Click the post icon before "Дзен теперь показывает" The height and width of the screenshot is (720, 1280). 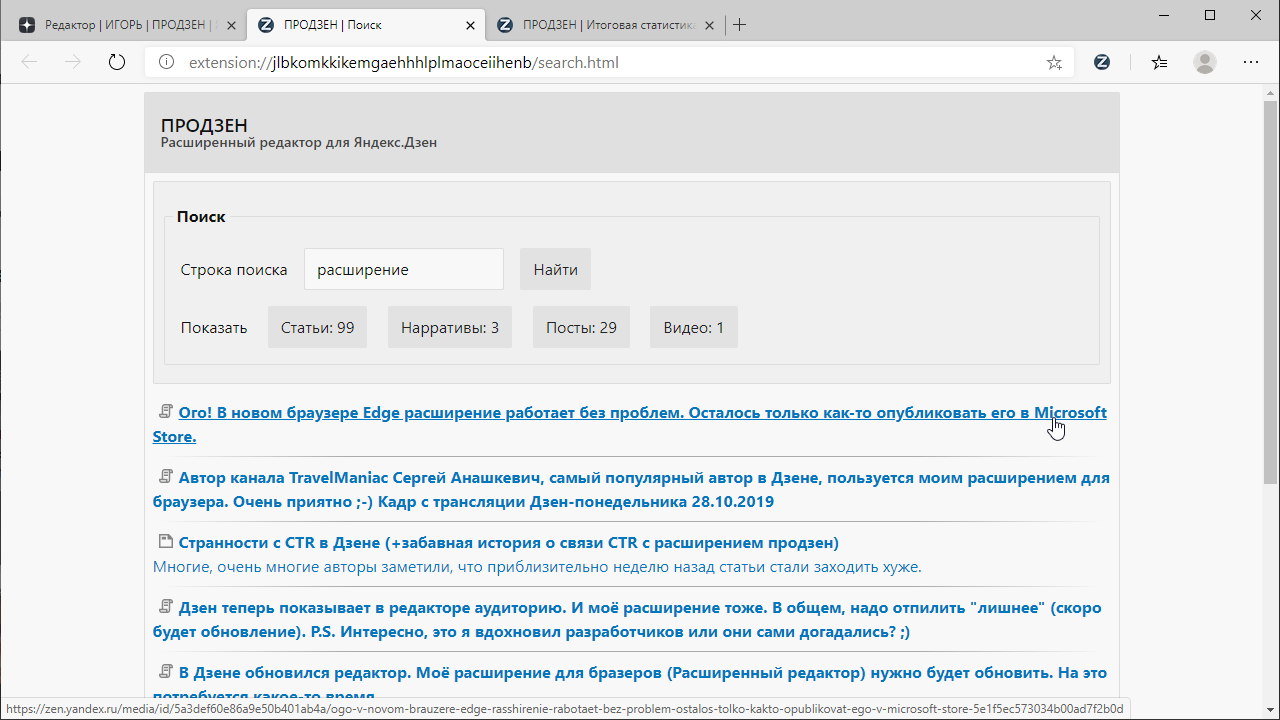click(x=166, y=606)
